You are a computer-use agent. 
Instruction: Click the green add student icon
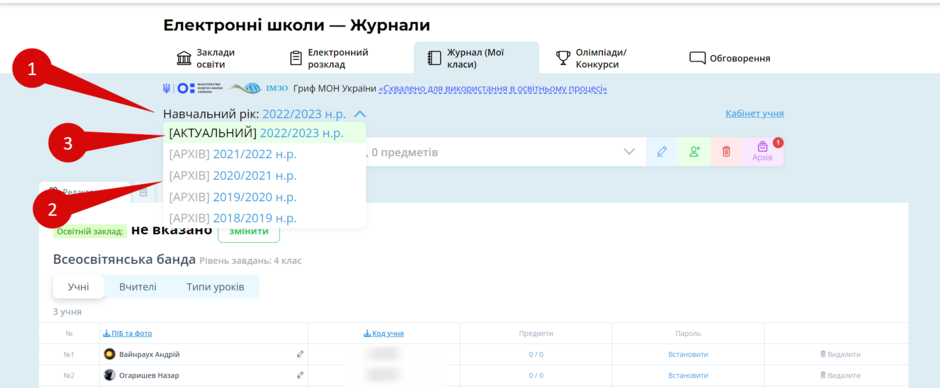point(694,152)
